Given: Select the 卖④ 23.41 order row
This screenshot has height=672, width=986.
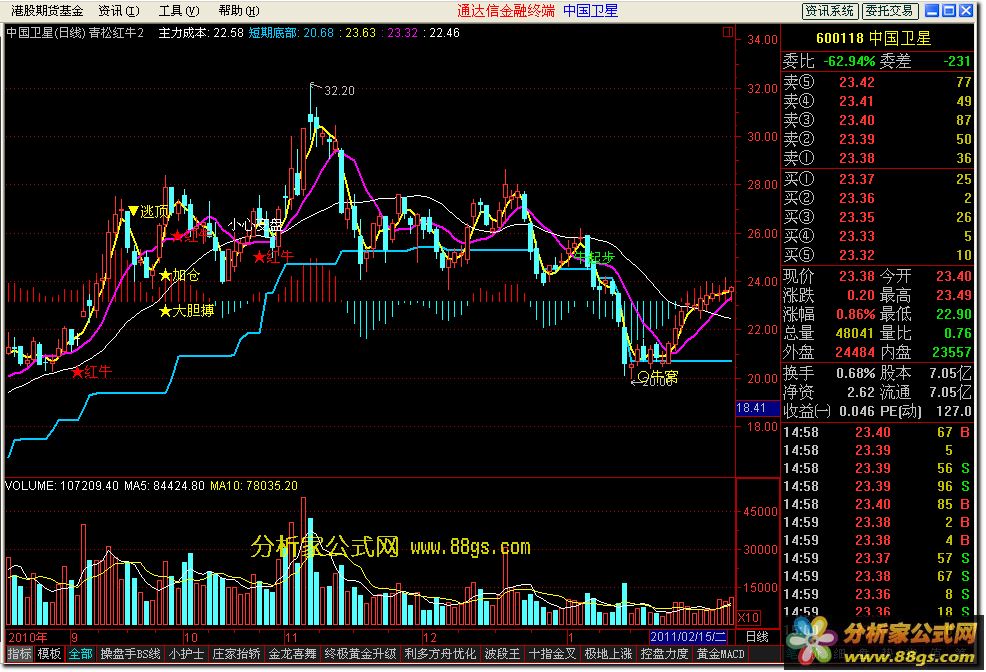Looking at the screenshot, I should click(x=877, y=101).
